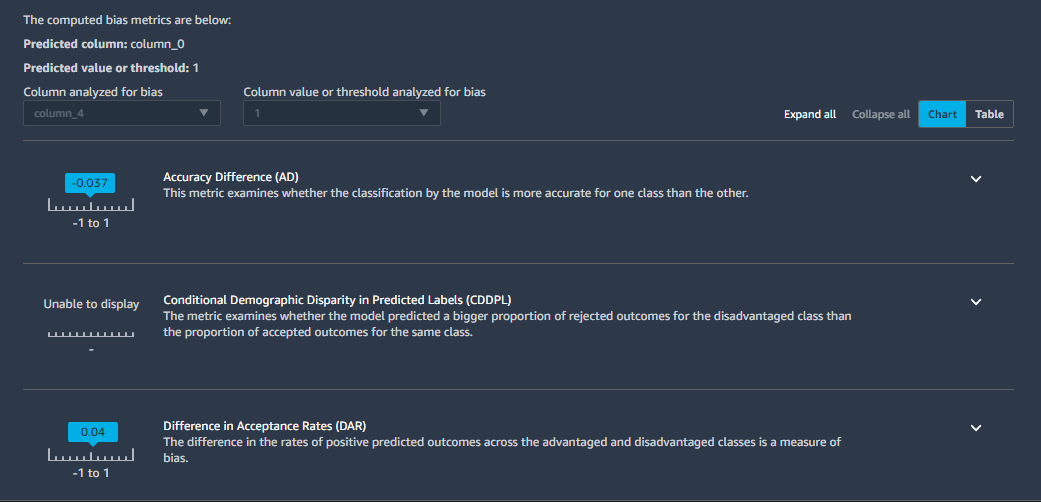
Task: Select the Accuracy Difference (AD) title
Action: pyautogui.click(x=230, y=177)
